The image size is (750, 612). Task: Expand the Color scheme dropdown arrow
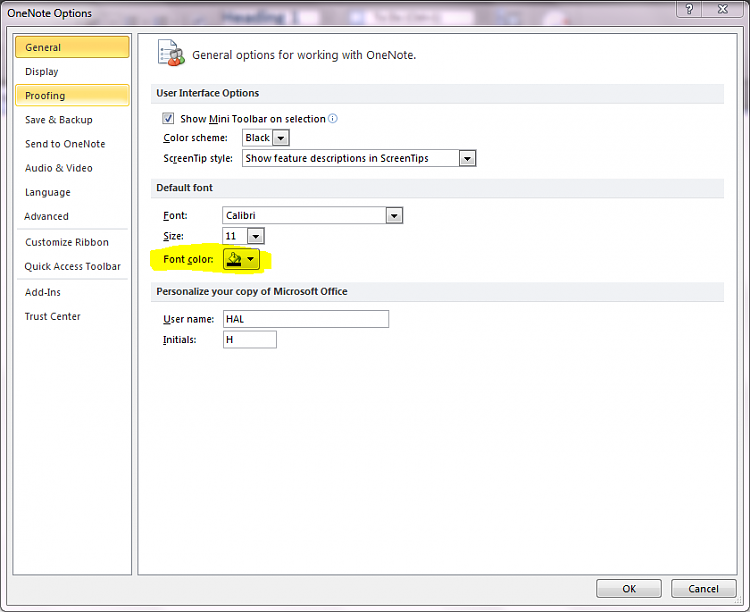(x=281, y=138)
